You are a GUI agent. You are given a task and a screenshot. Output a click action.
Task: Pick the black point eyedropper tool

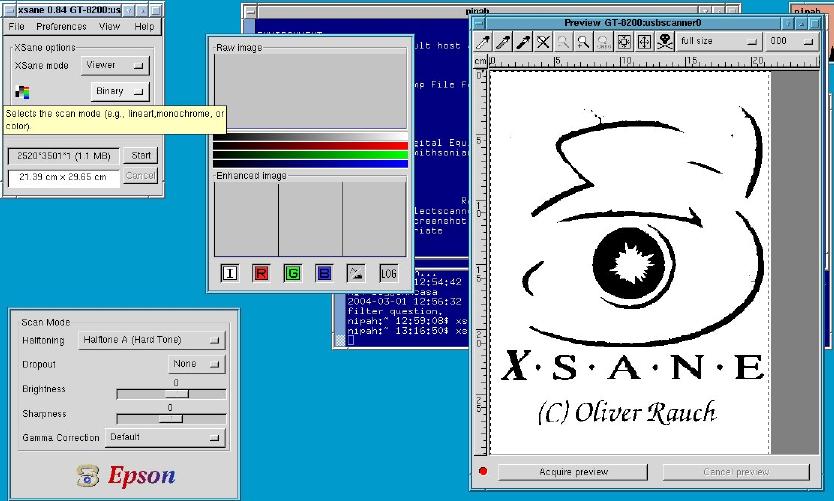click(x=523, y=42)
